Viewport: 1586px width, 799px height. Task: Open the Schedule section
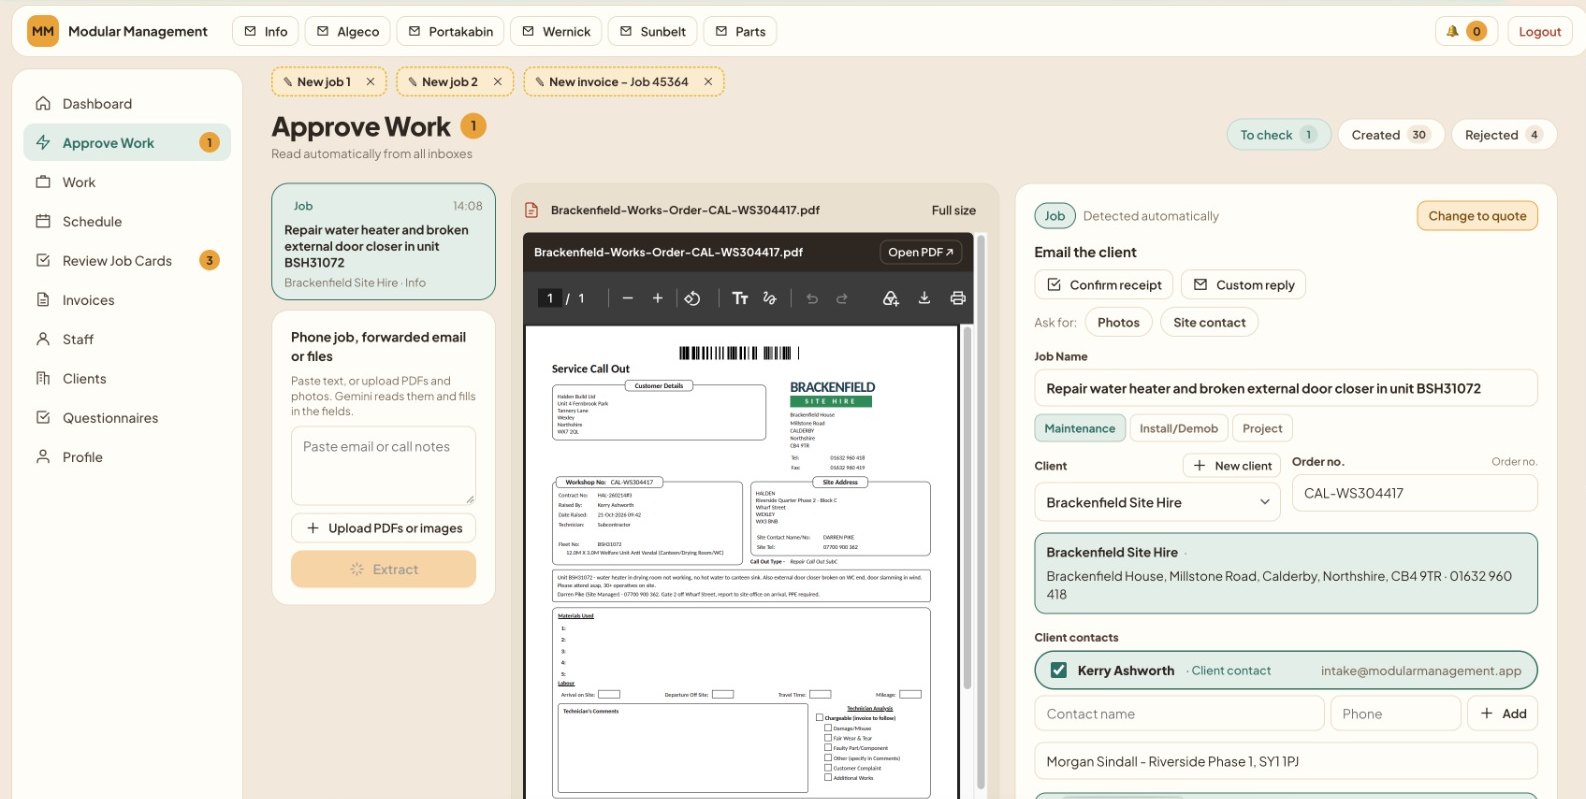[127, 221]
